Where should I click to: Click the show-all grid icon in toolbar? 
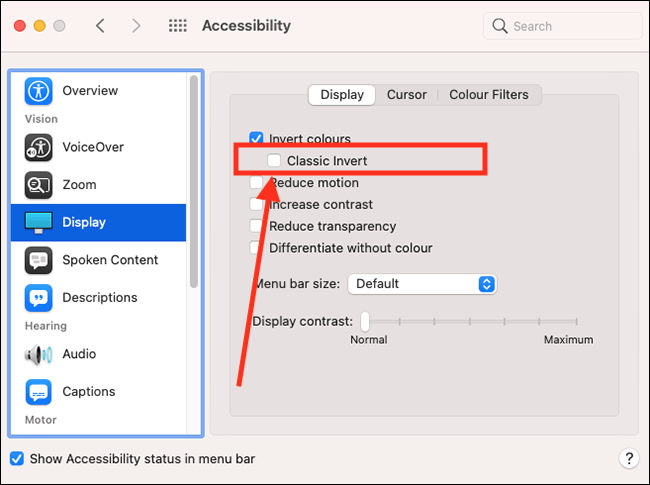[177, 26]
